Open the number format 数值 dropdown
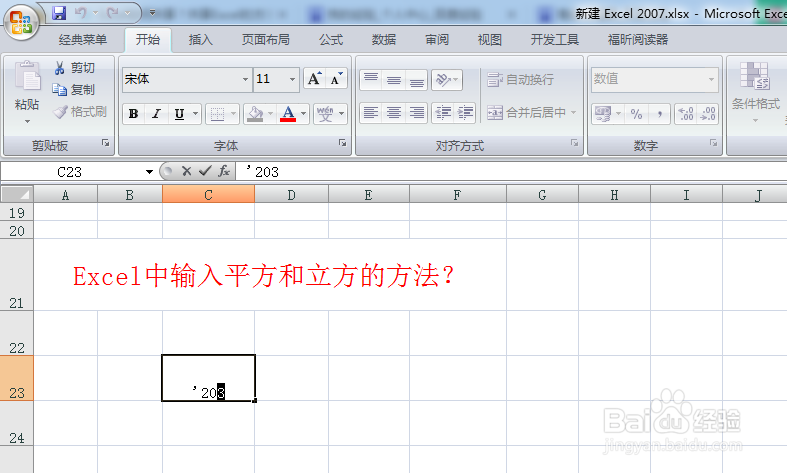The image size is (787, 473). (711, 79)
